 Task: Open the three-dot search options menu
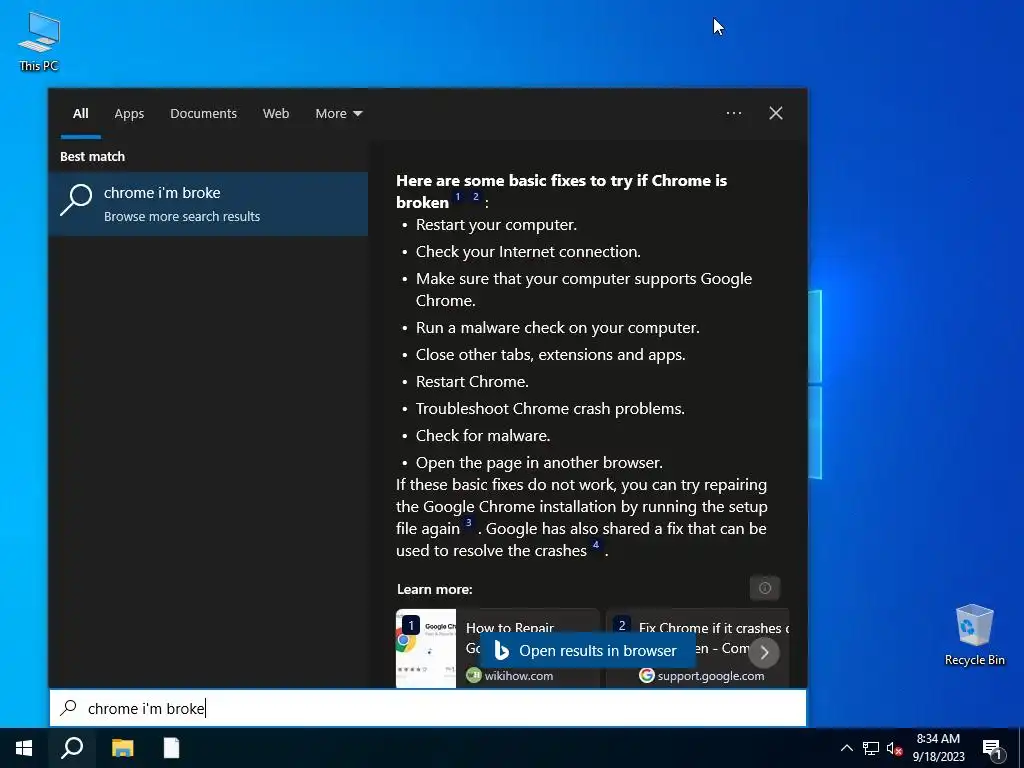(x=733, y=113)
